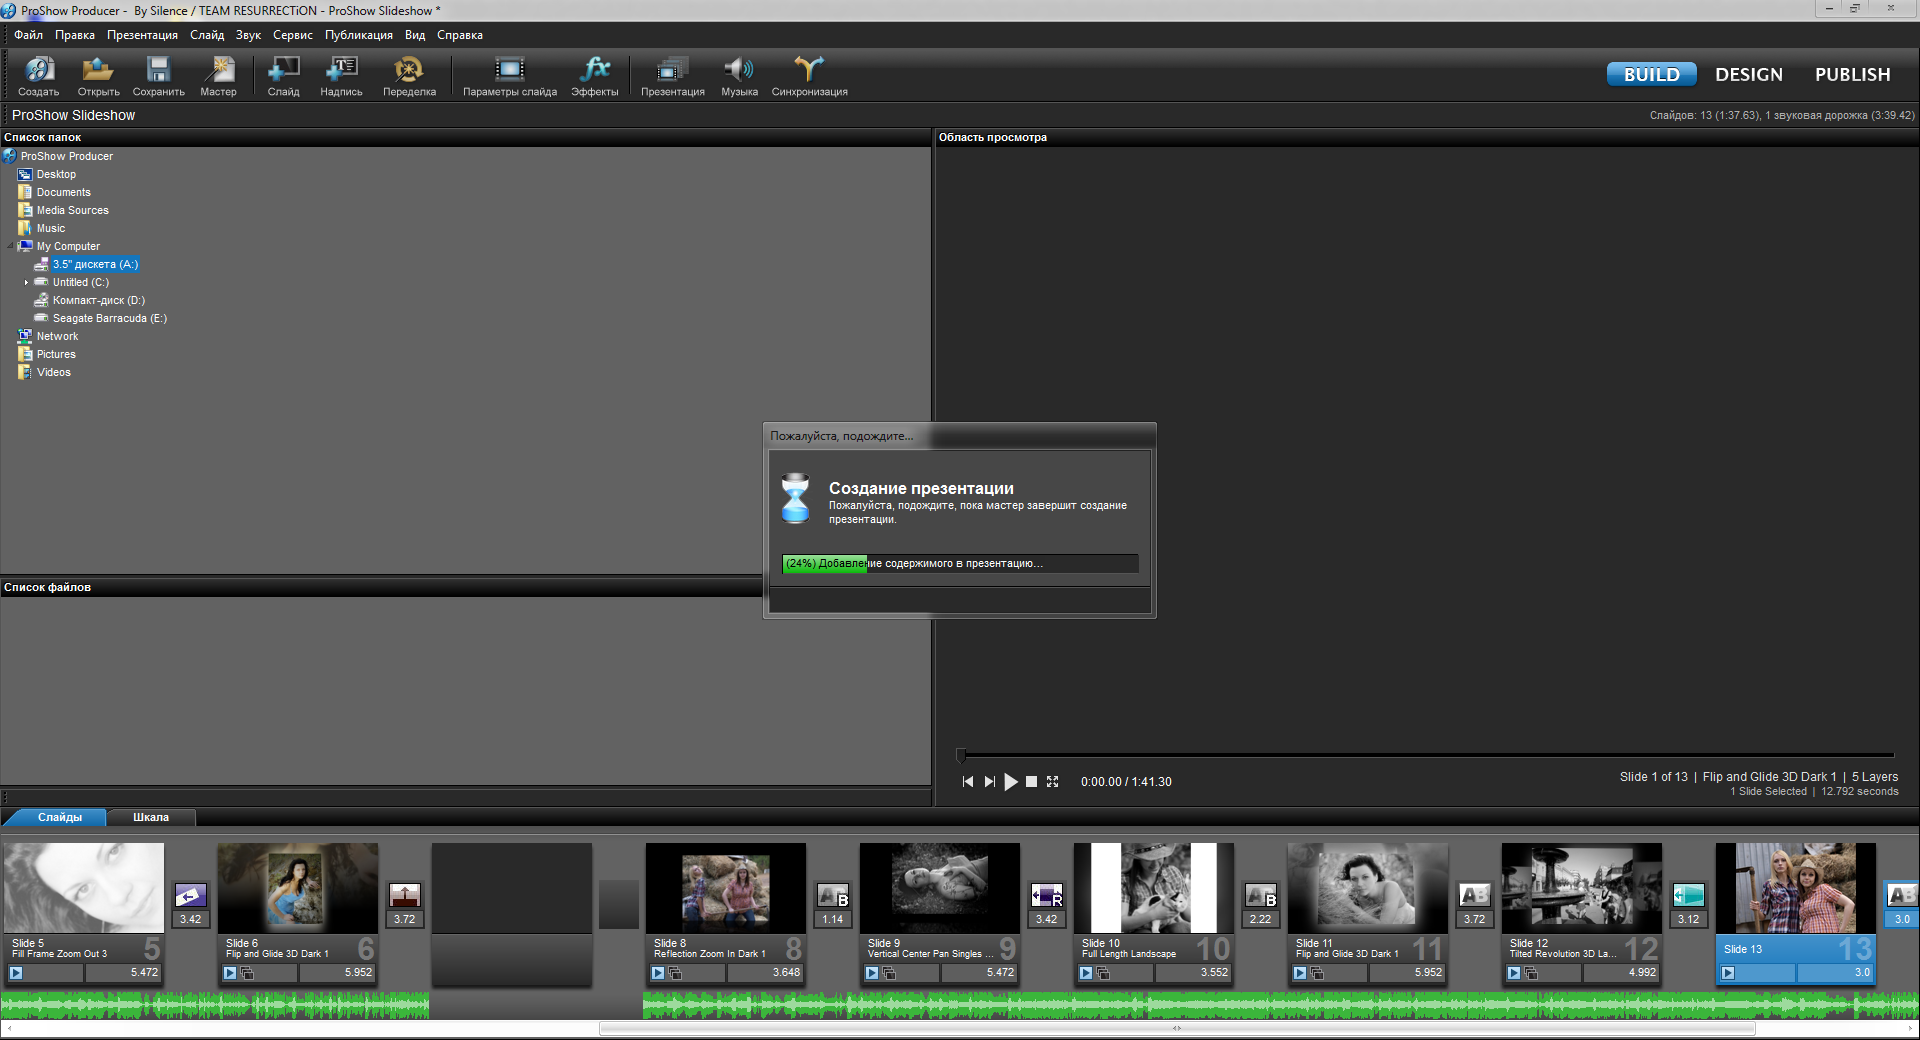Launch the Мастер wizard icon
1920x1040 pixels.
pyautogui.click(x=218, y=70)
